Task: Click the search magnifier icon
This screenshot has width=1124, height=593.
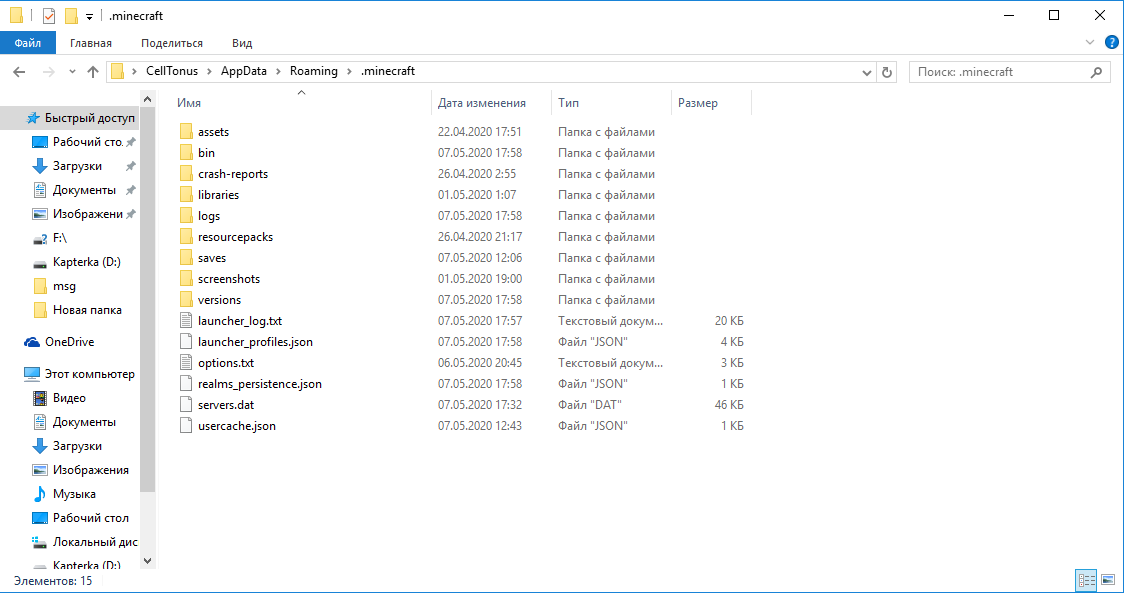Action: [x=1096, y=72]
